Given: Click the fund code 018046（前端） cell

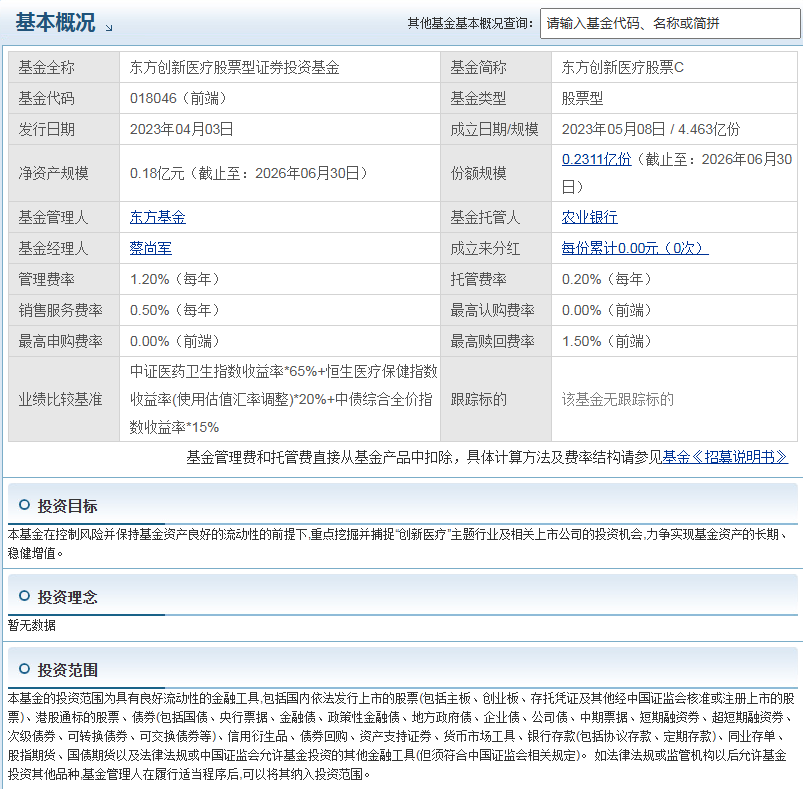Looking at the screenshot, I should [280, 98].
